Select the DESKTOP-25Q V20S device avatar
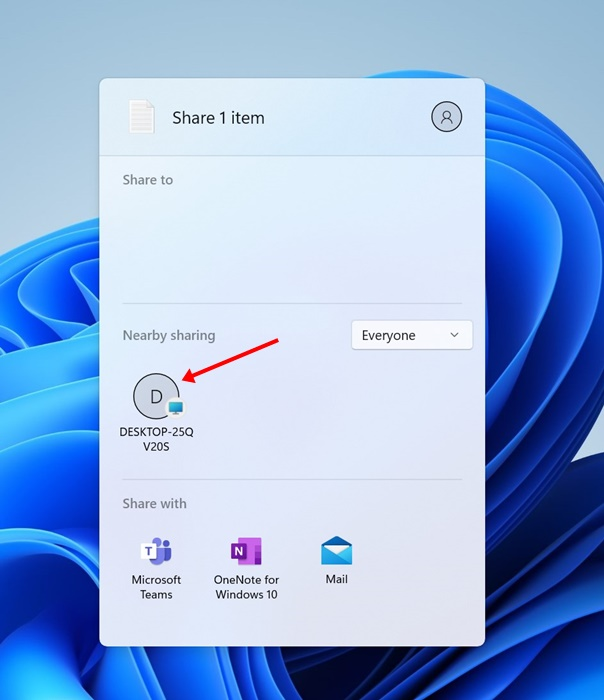The height and width of the screenshot is (700, 604). coord(157,396)
